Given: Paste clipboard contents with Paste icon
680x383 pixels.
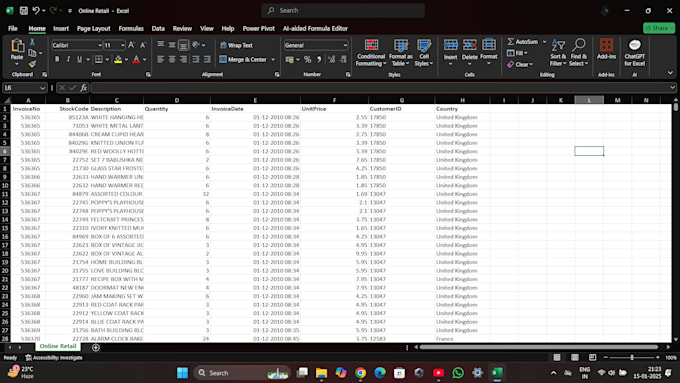Looking at the screenshot, I should pyautogui.click(x=17, y=46).
